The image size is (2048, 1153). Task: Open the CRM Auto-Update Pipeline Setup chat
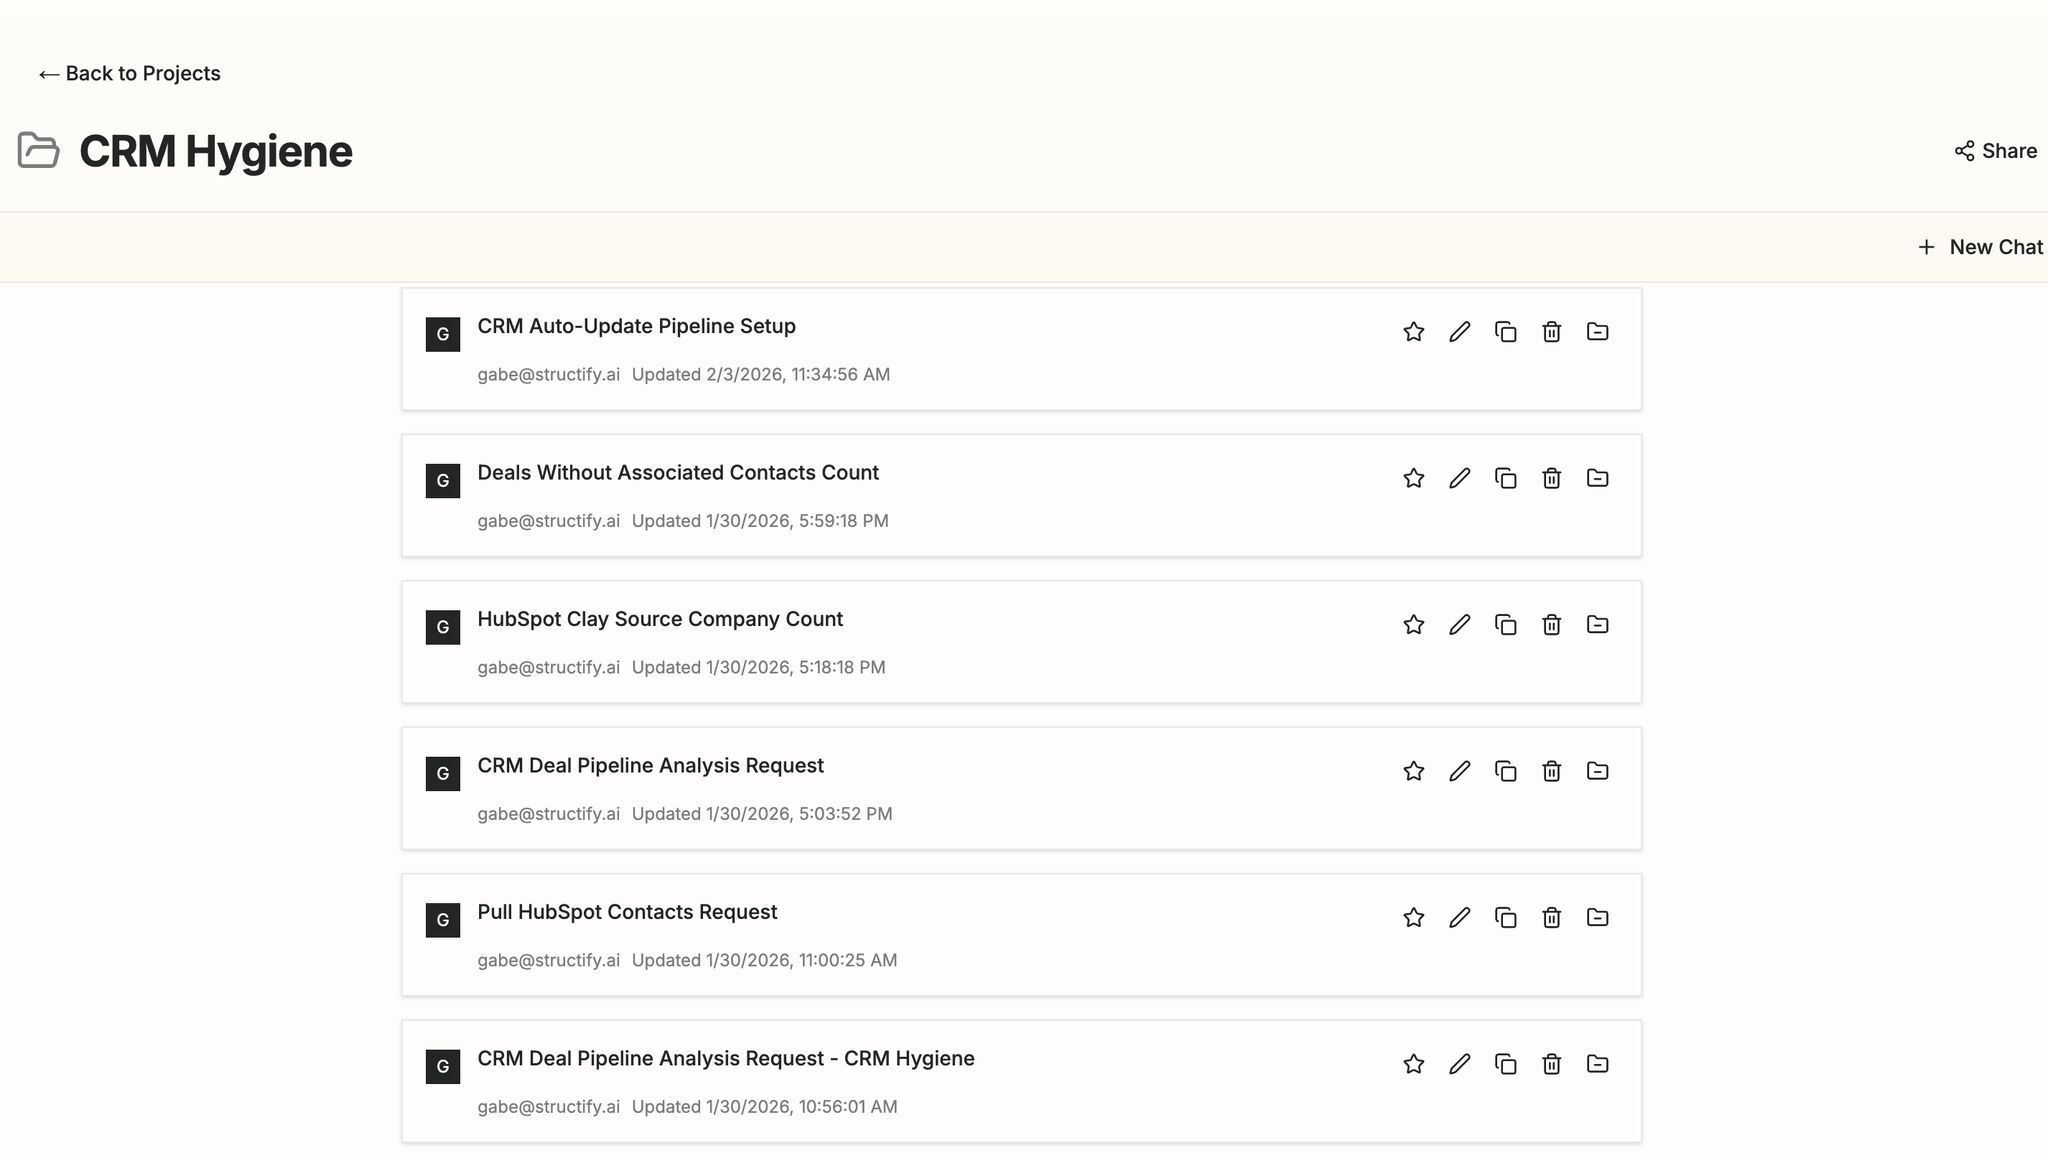click(636, 327)
